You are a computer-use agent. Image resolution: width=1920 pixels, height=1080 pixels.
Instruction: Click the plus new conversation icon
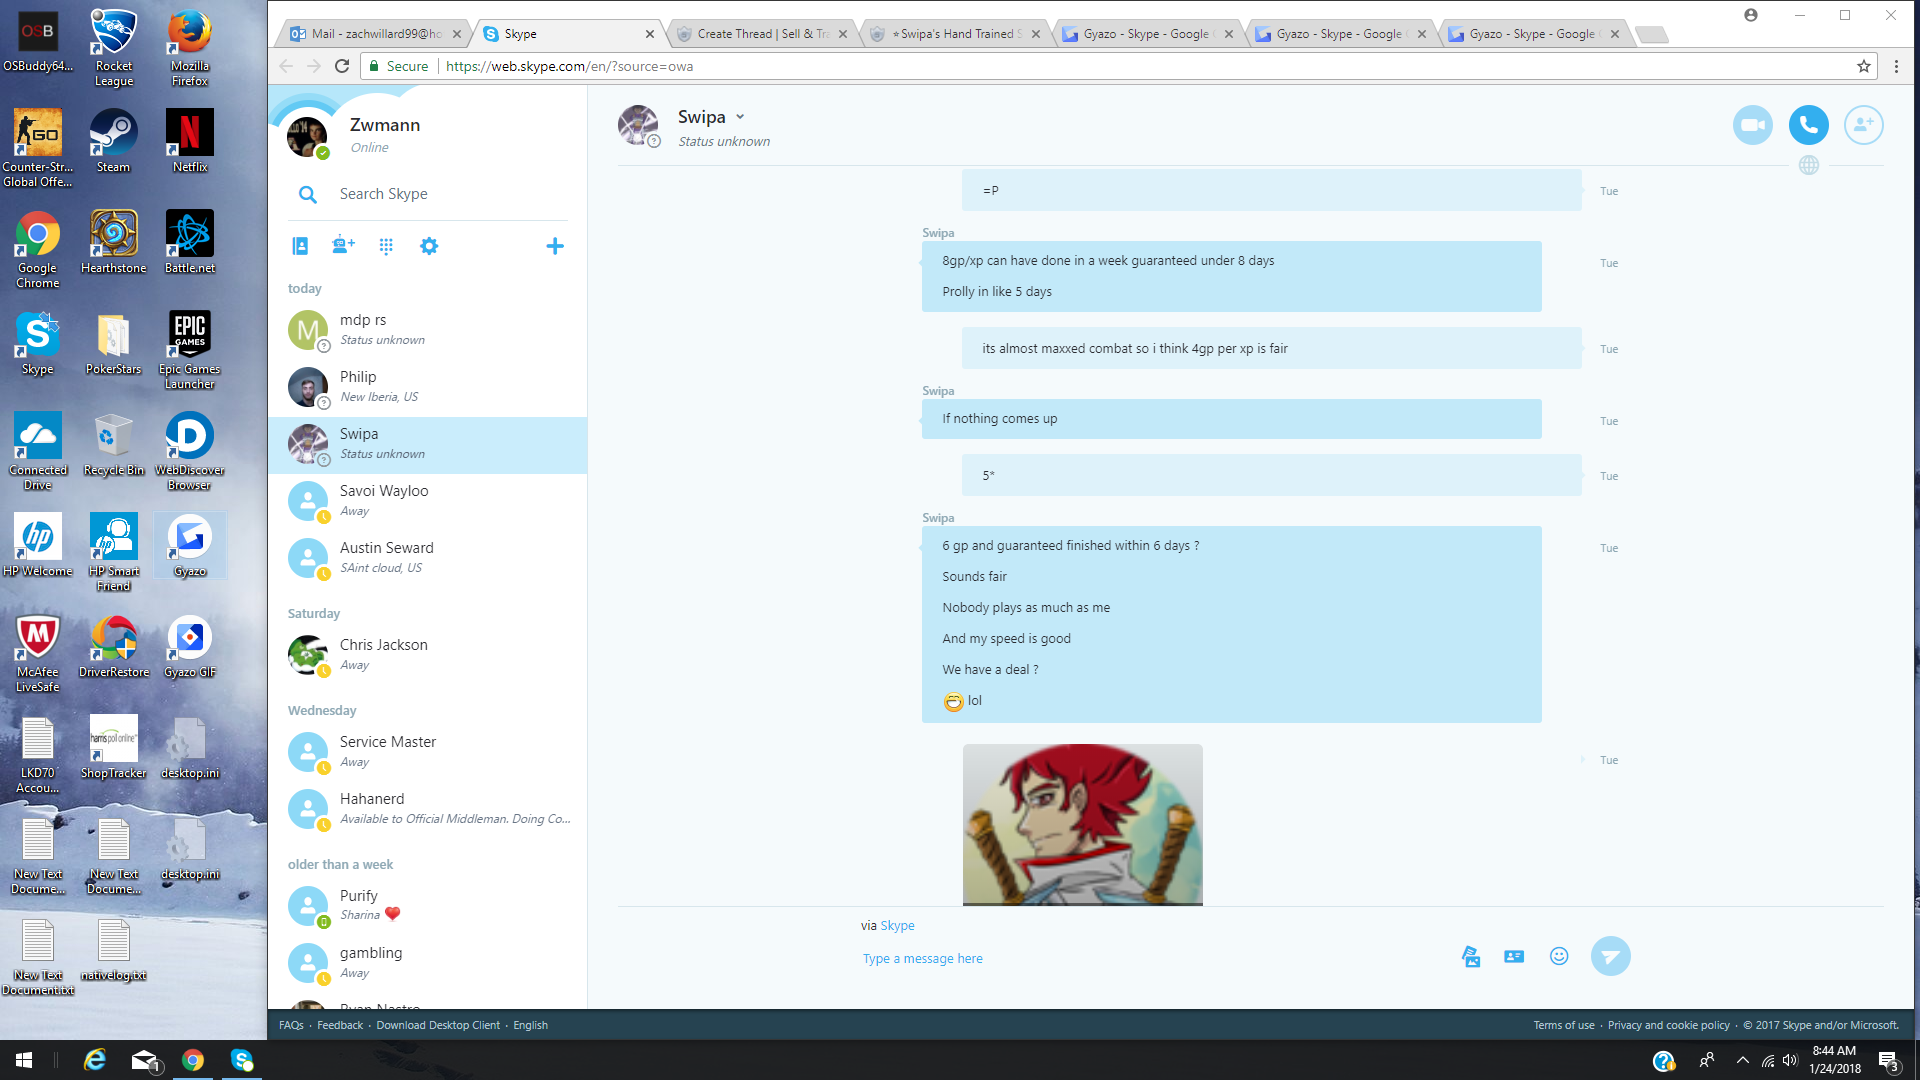555,246
